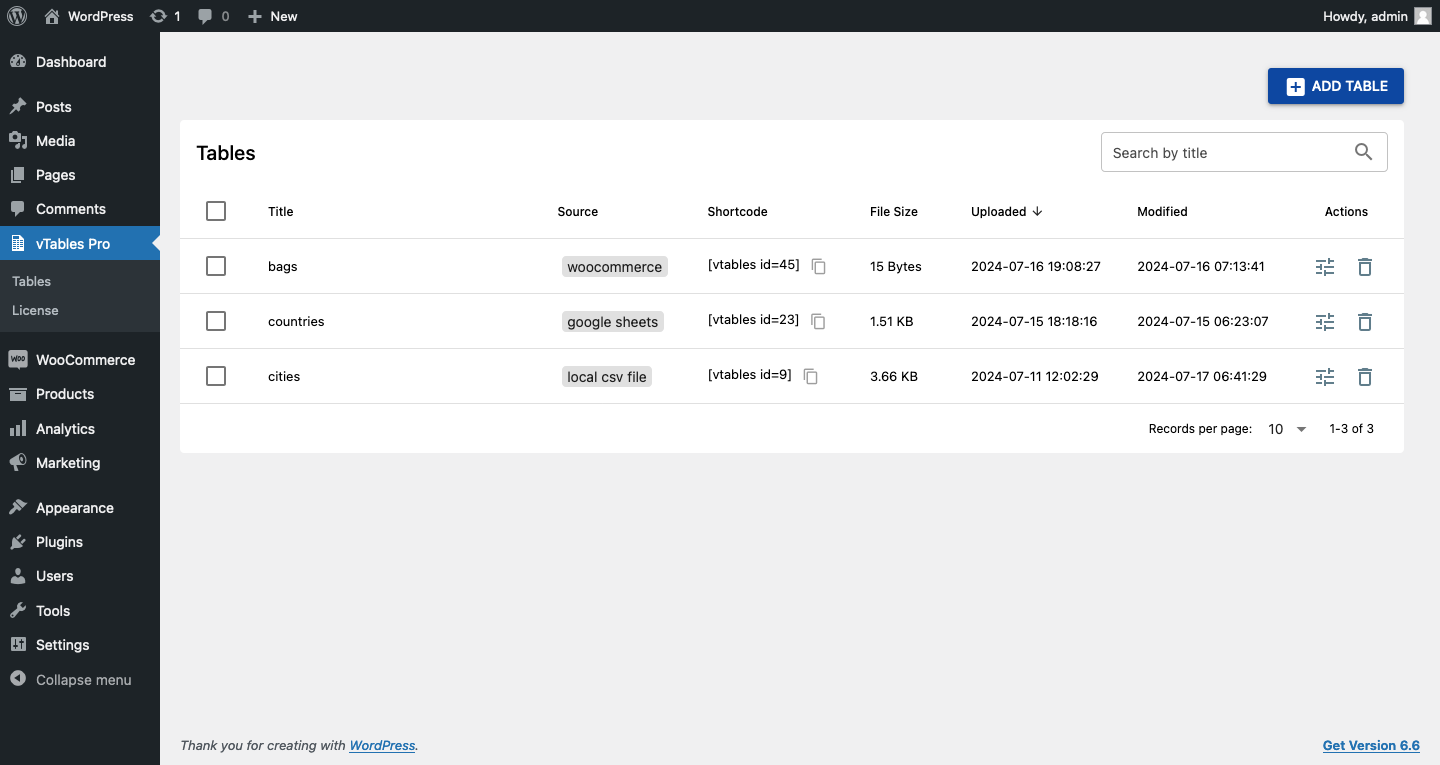Select the bags row checkbox
Screen dimensions: 1440x765
pyautogui.click(x=216, y=266)
